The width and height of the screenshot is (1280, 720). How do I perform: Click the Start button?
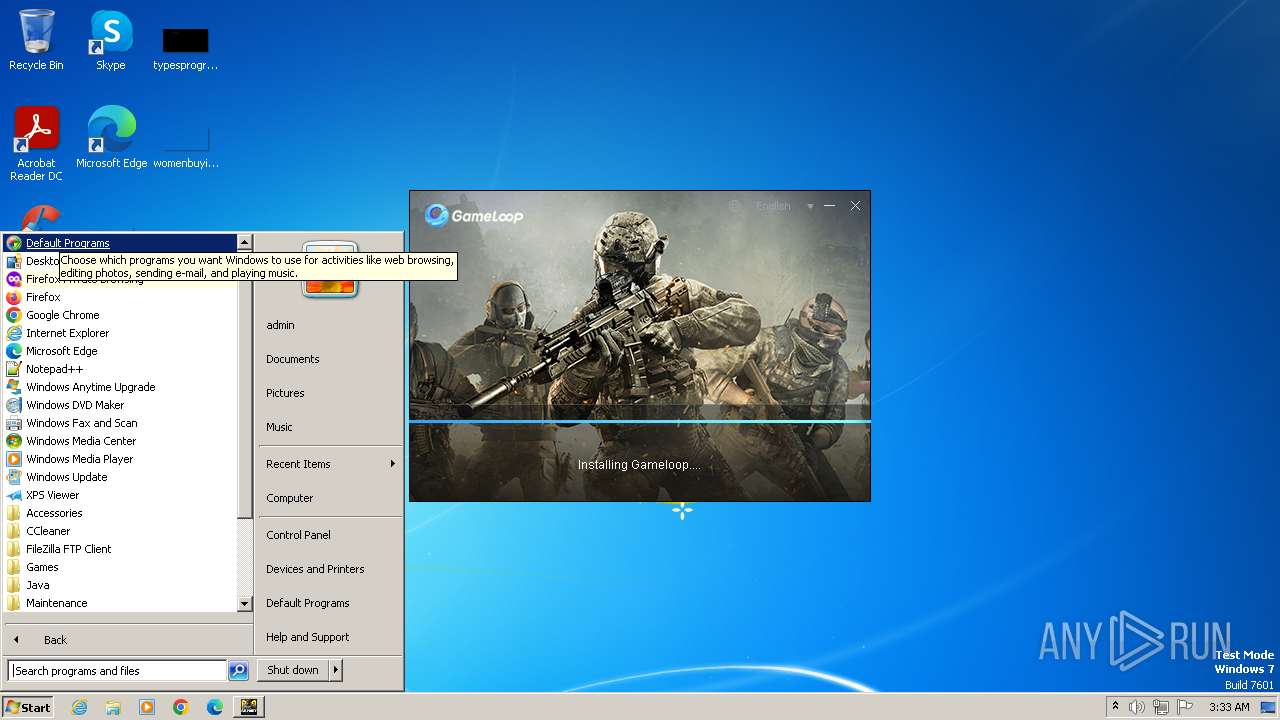28,707
